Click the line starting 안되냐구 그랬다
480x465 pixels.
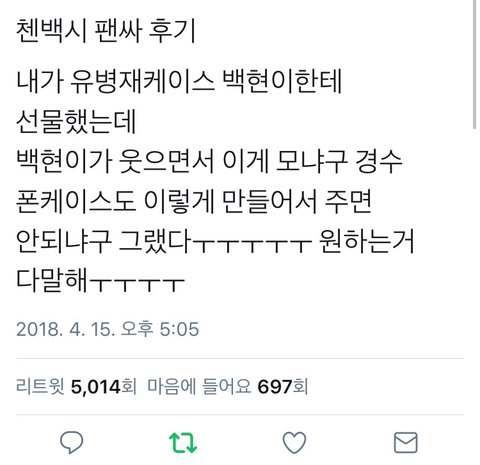click(215, 241)
